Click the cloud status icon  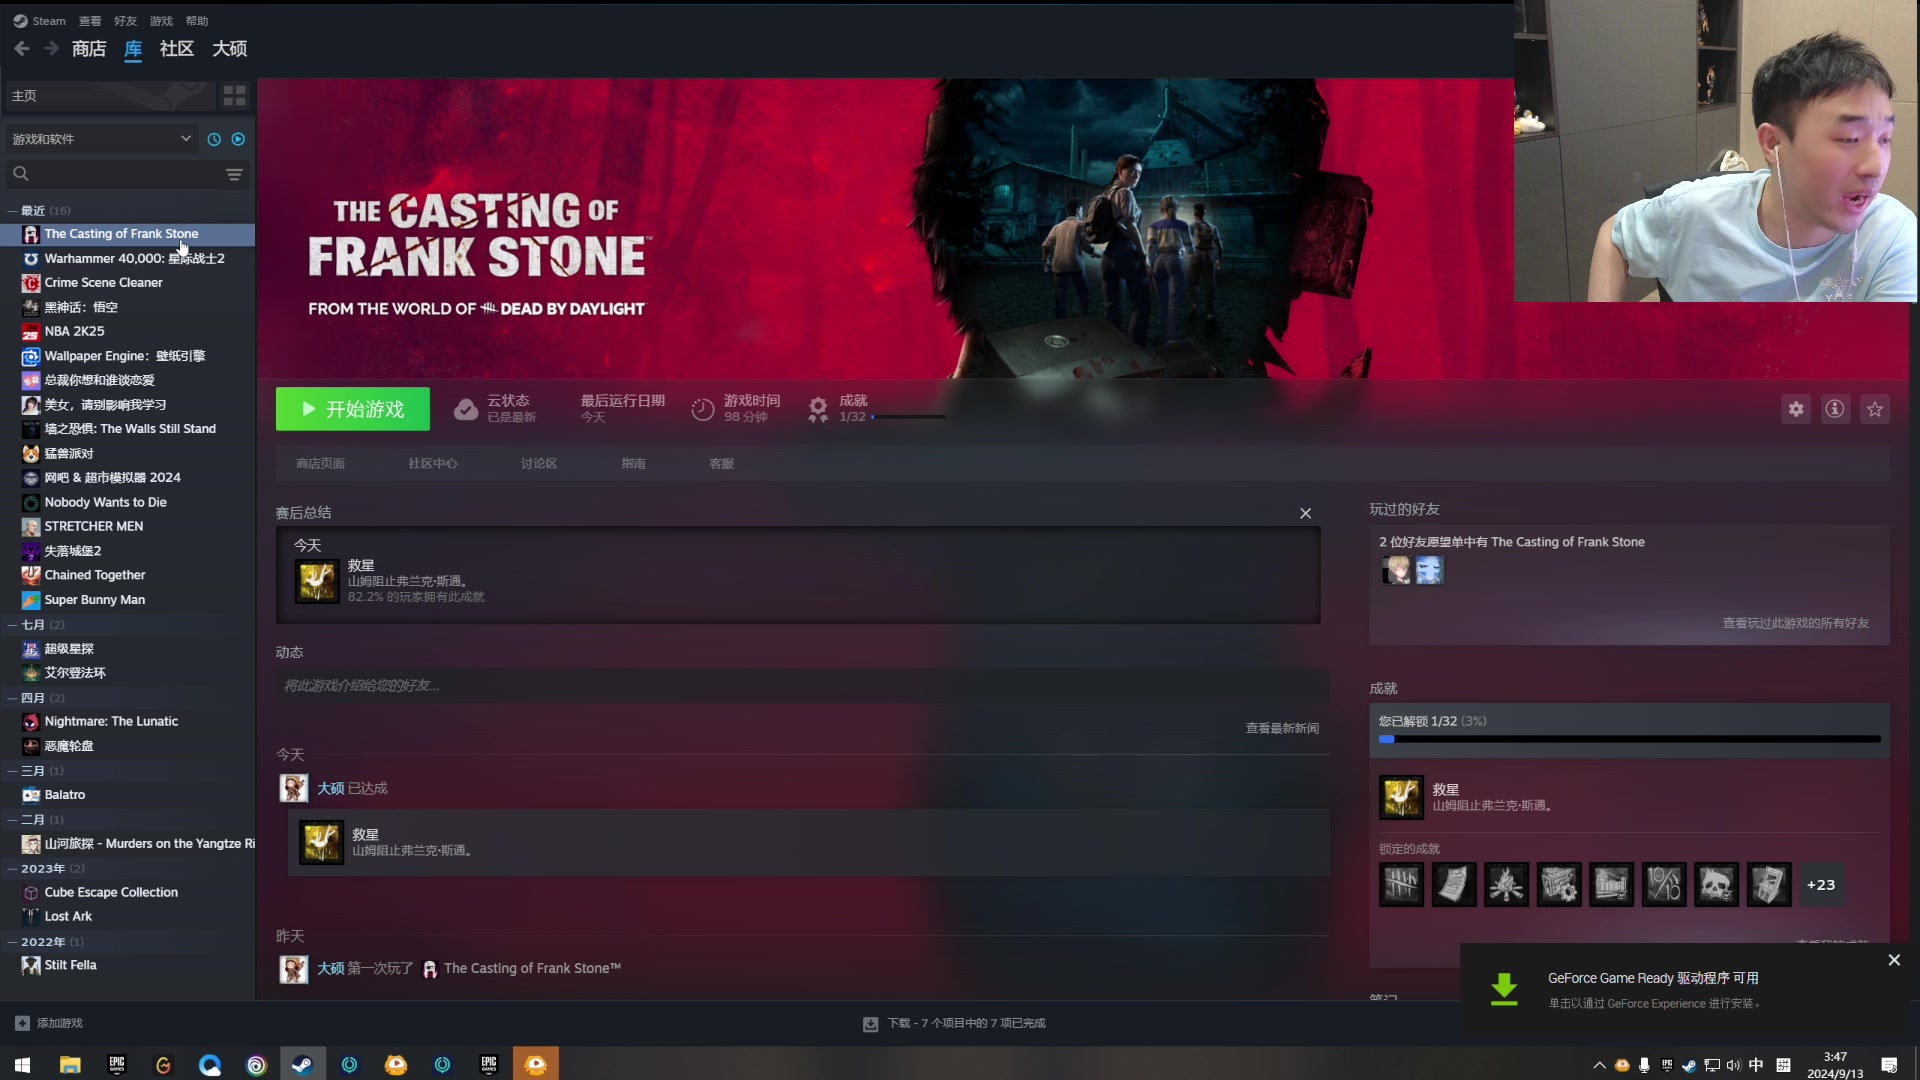click(466, 409)
